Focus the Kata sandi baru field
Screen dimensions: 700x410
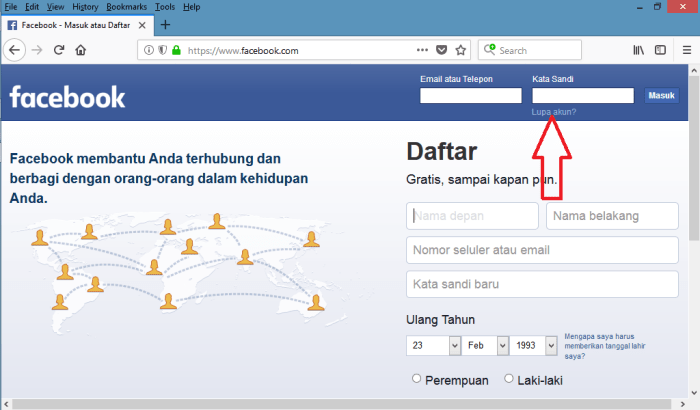(x=542, y=284)
